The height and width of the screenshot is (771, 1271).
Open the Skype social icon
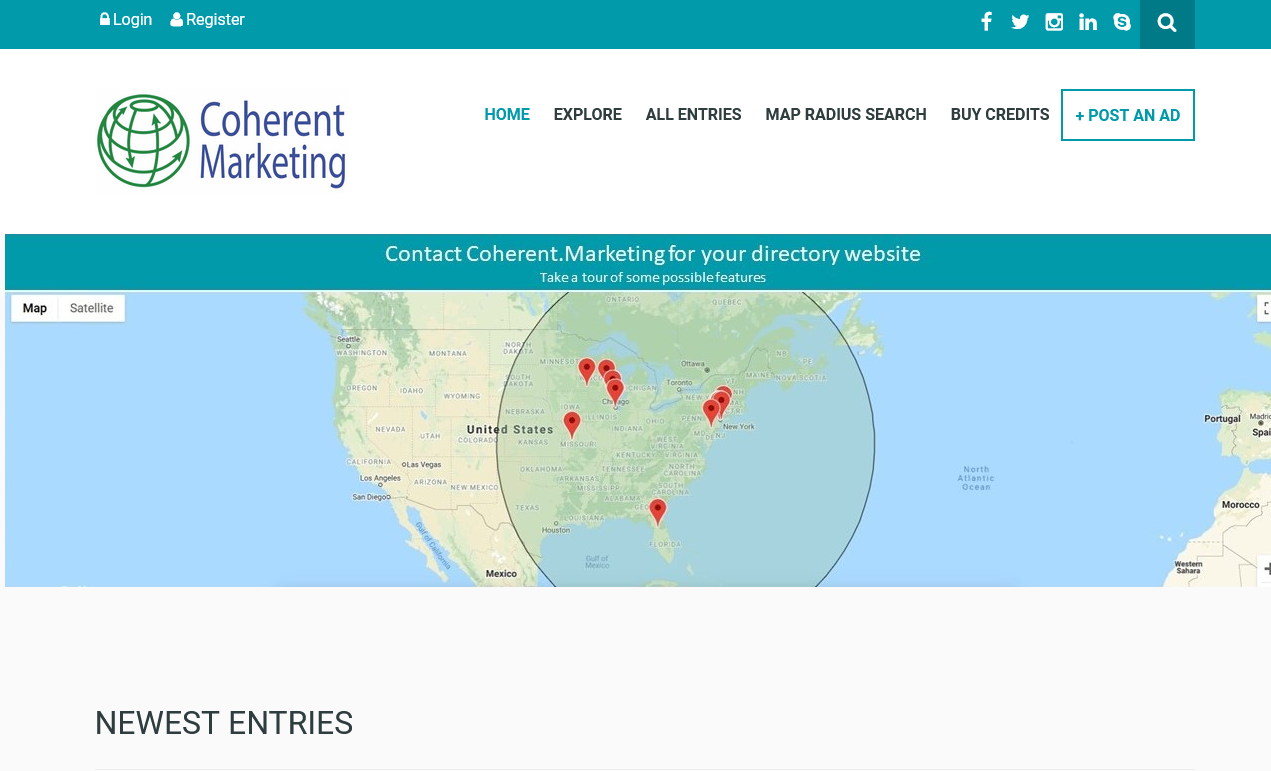tap(1122, 22)
